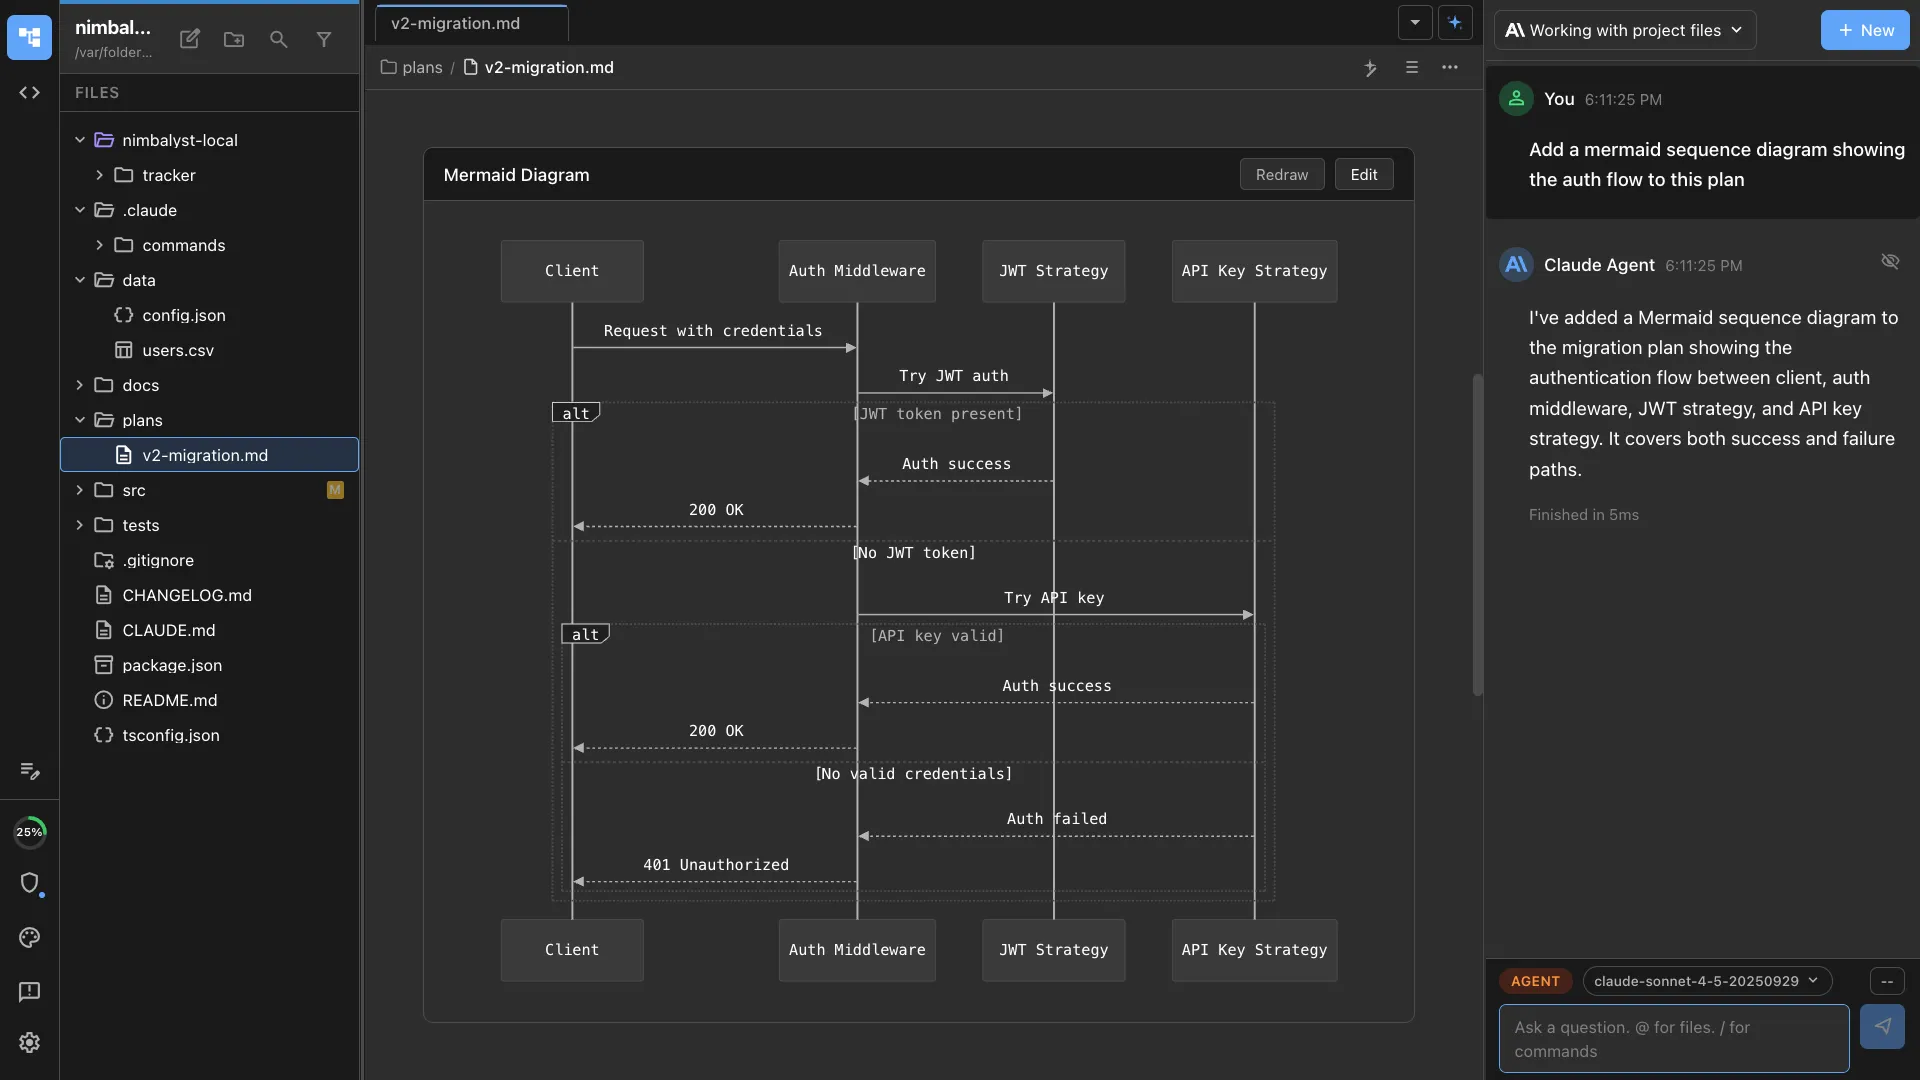Search files using the magnifier icon
Image resolution: width=1920 pixels, height=1080 pixels.
278,39
